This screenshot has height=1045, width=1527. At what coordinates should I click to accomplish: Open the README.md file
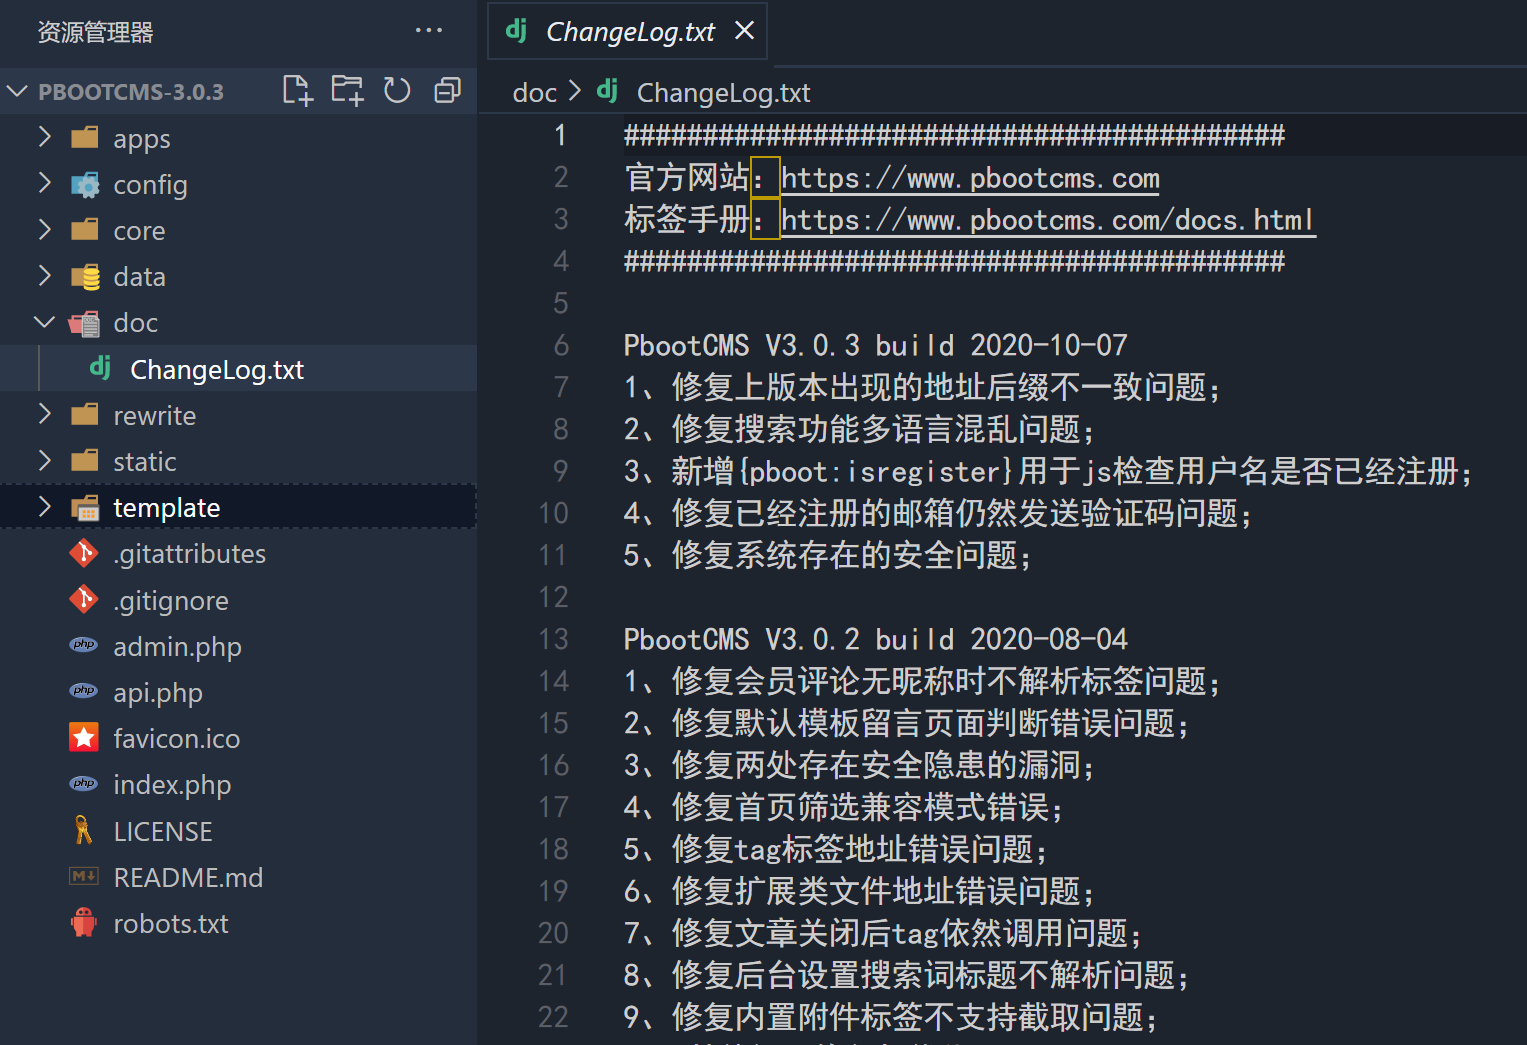[188, 877]
